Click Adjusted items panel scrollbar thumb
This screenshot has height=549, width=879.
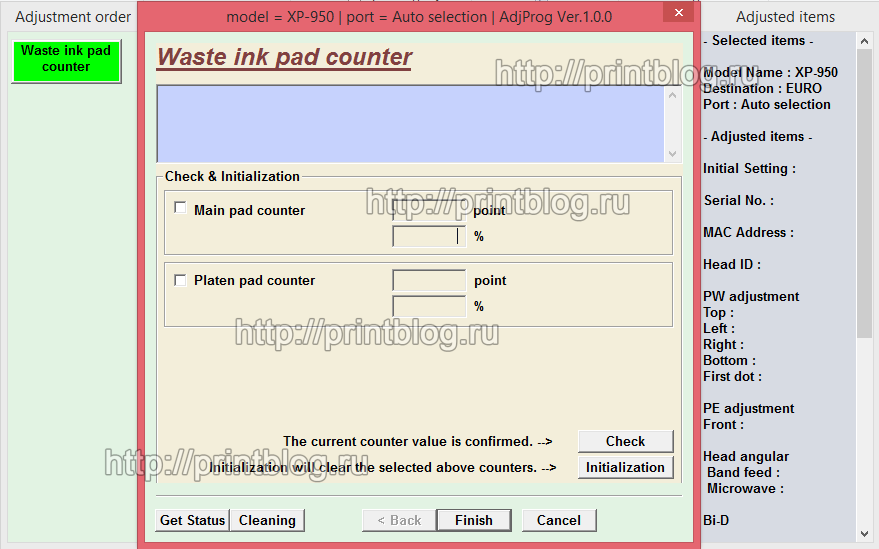(x=864, y=193)
